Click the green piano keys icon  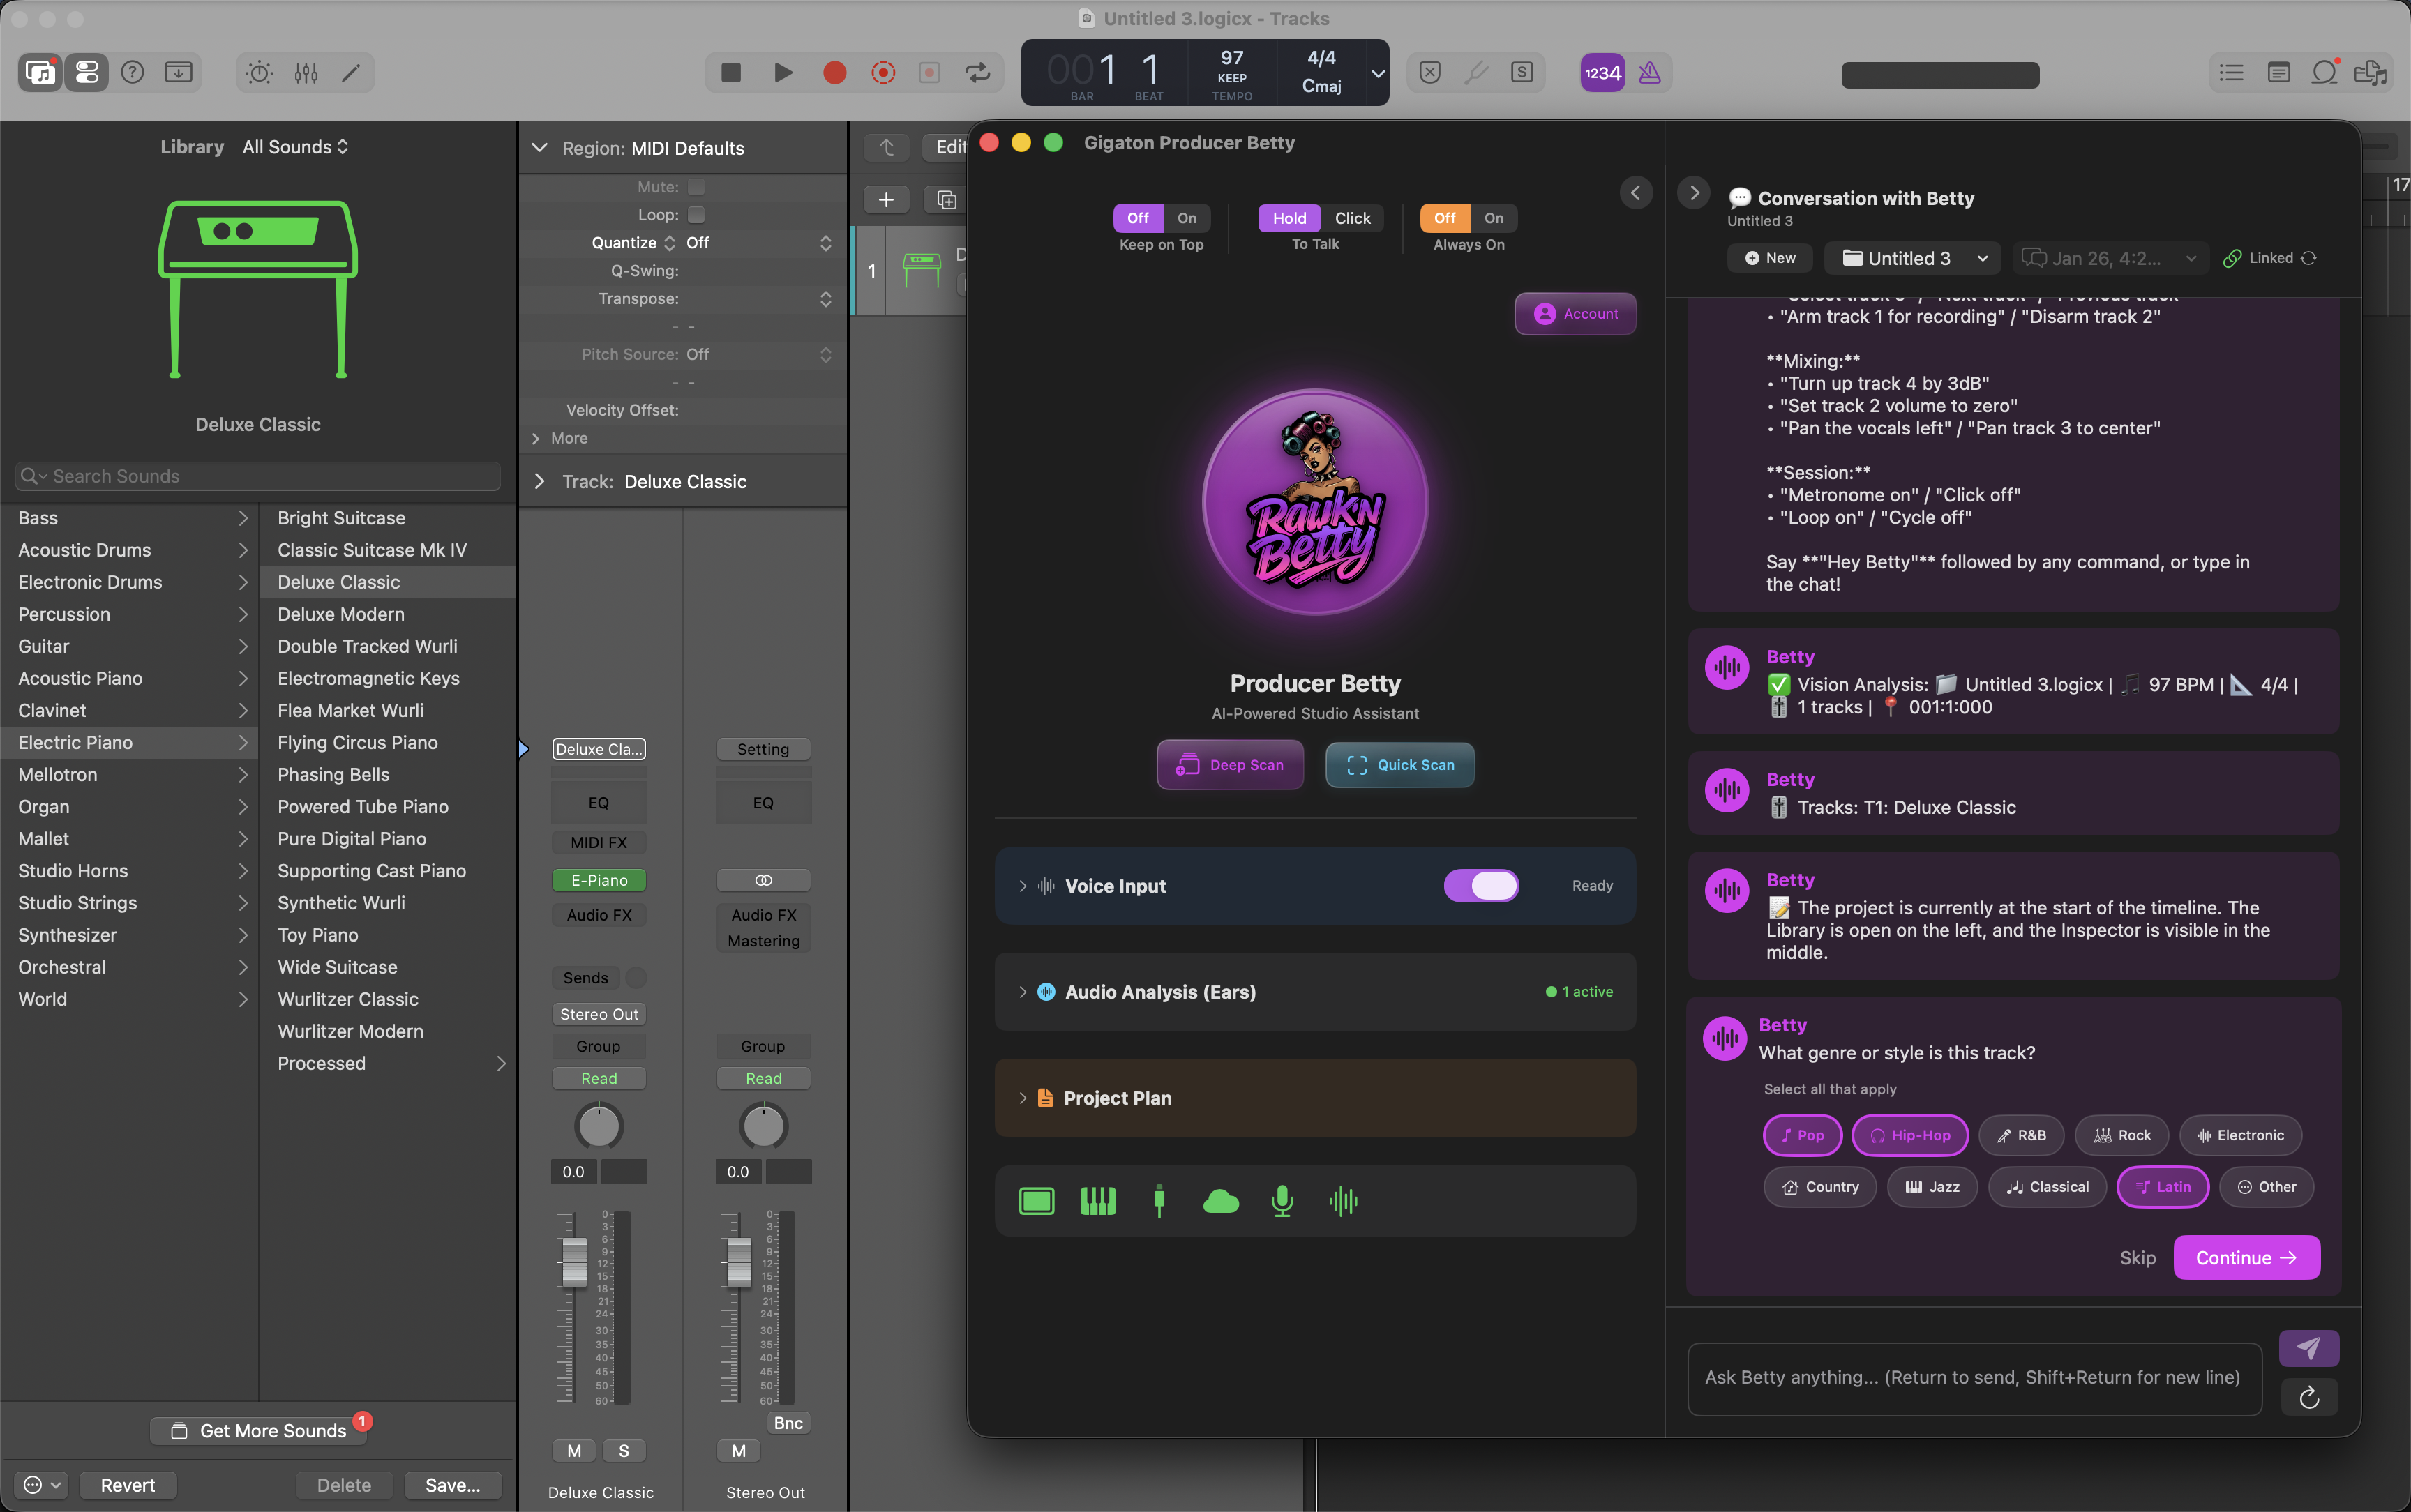1097,1201
